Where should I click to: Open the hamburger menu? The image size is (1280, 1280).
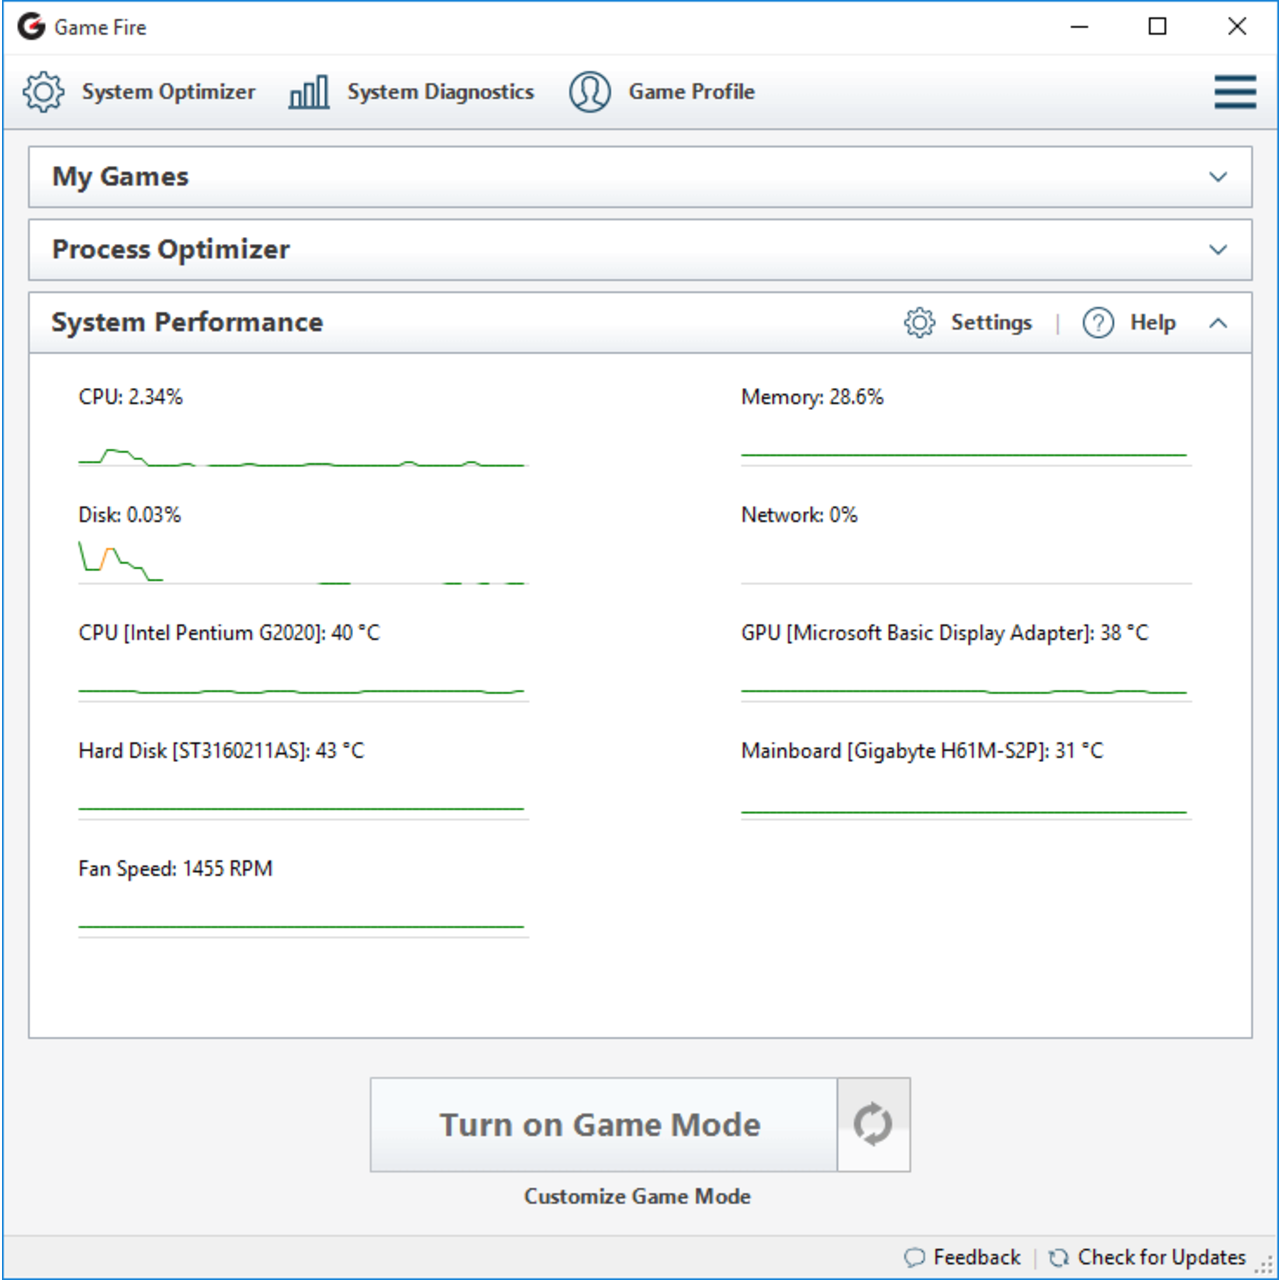pyautogui.click(x=1235, y=92)
